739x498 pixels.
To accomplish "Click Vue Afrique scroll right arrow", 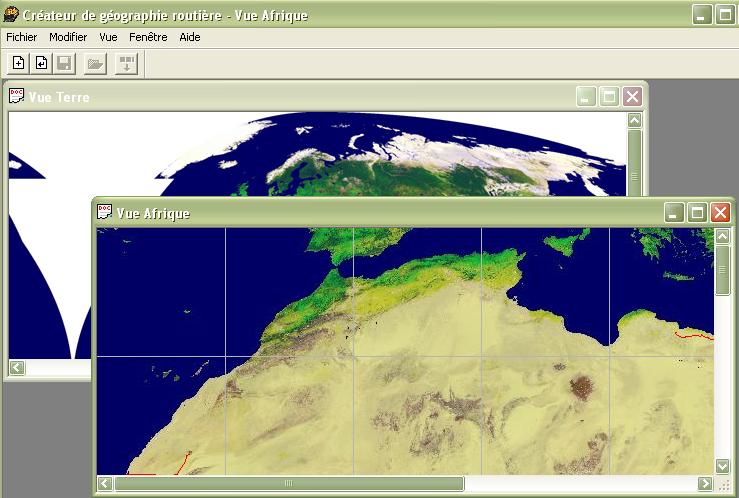I will click(x=705, y=483).
